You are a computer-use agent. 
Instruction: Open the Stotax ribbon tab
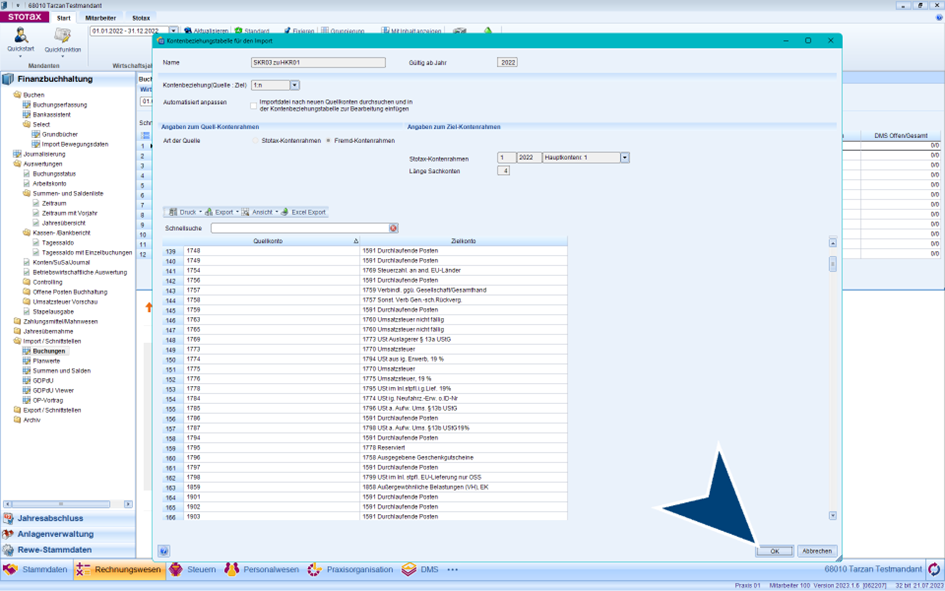(x=141, y=18)
